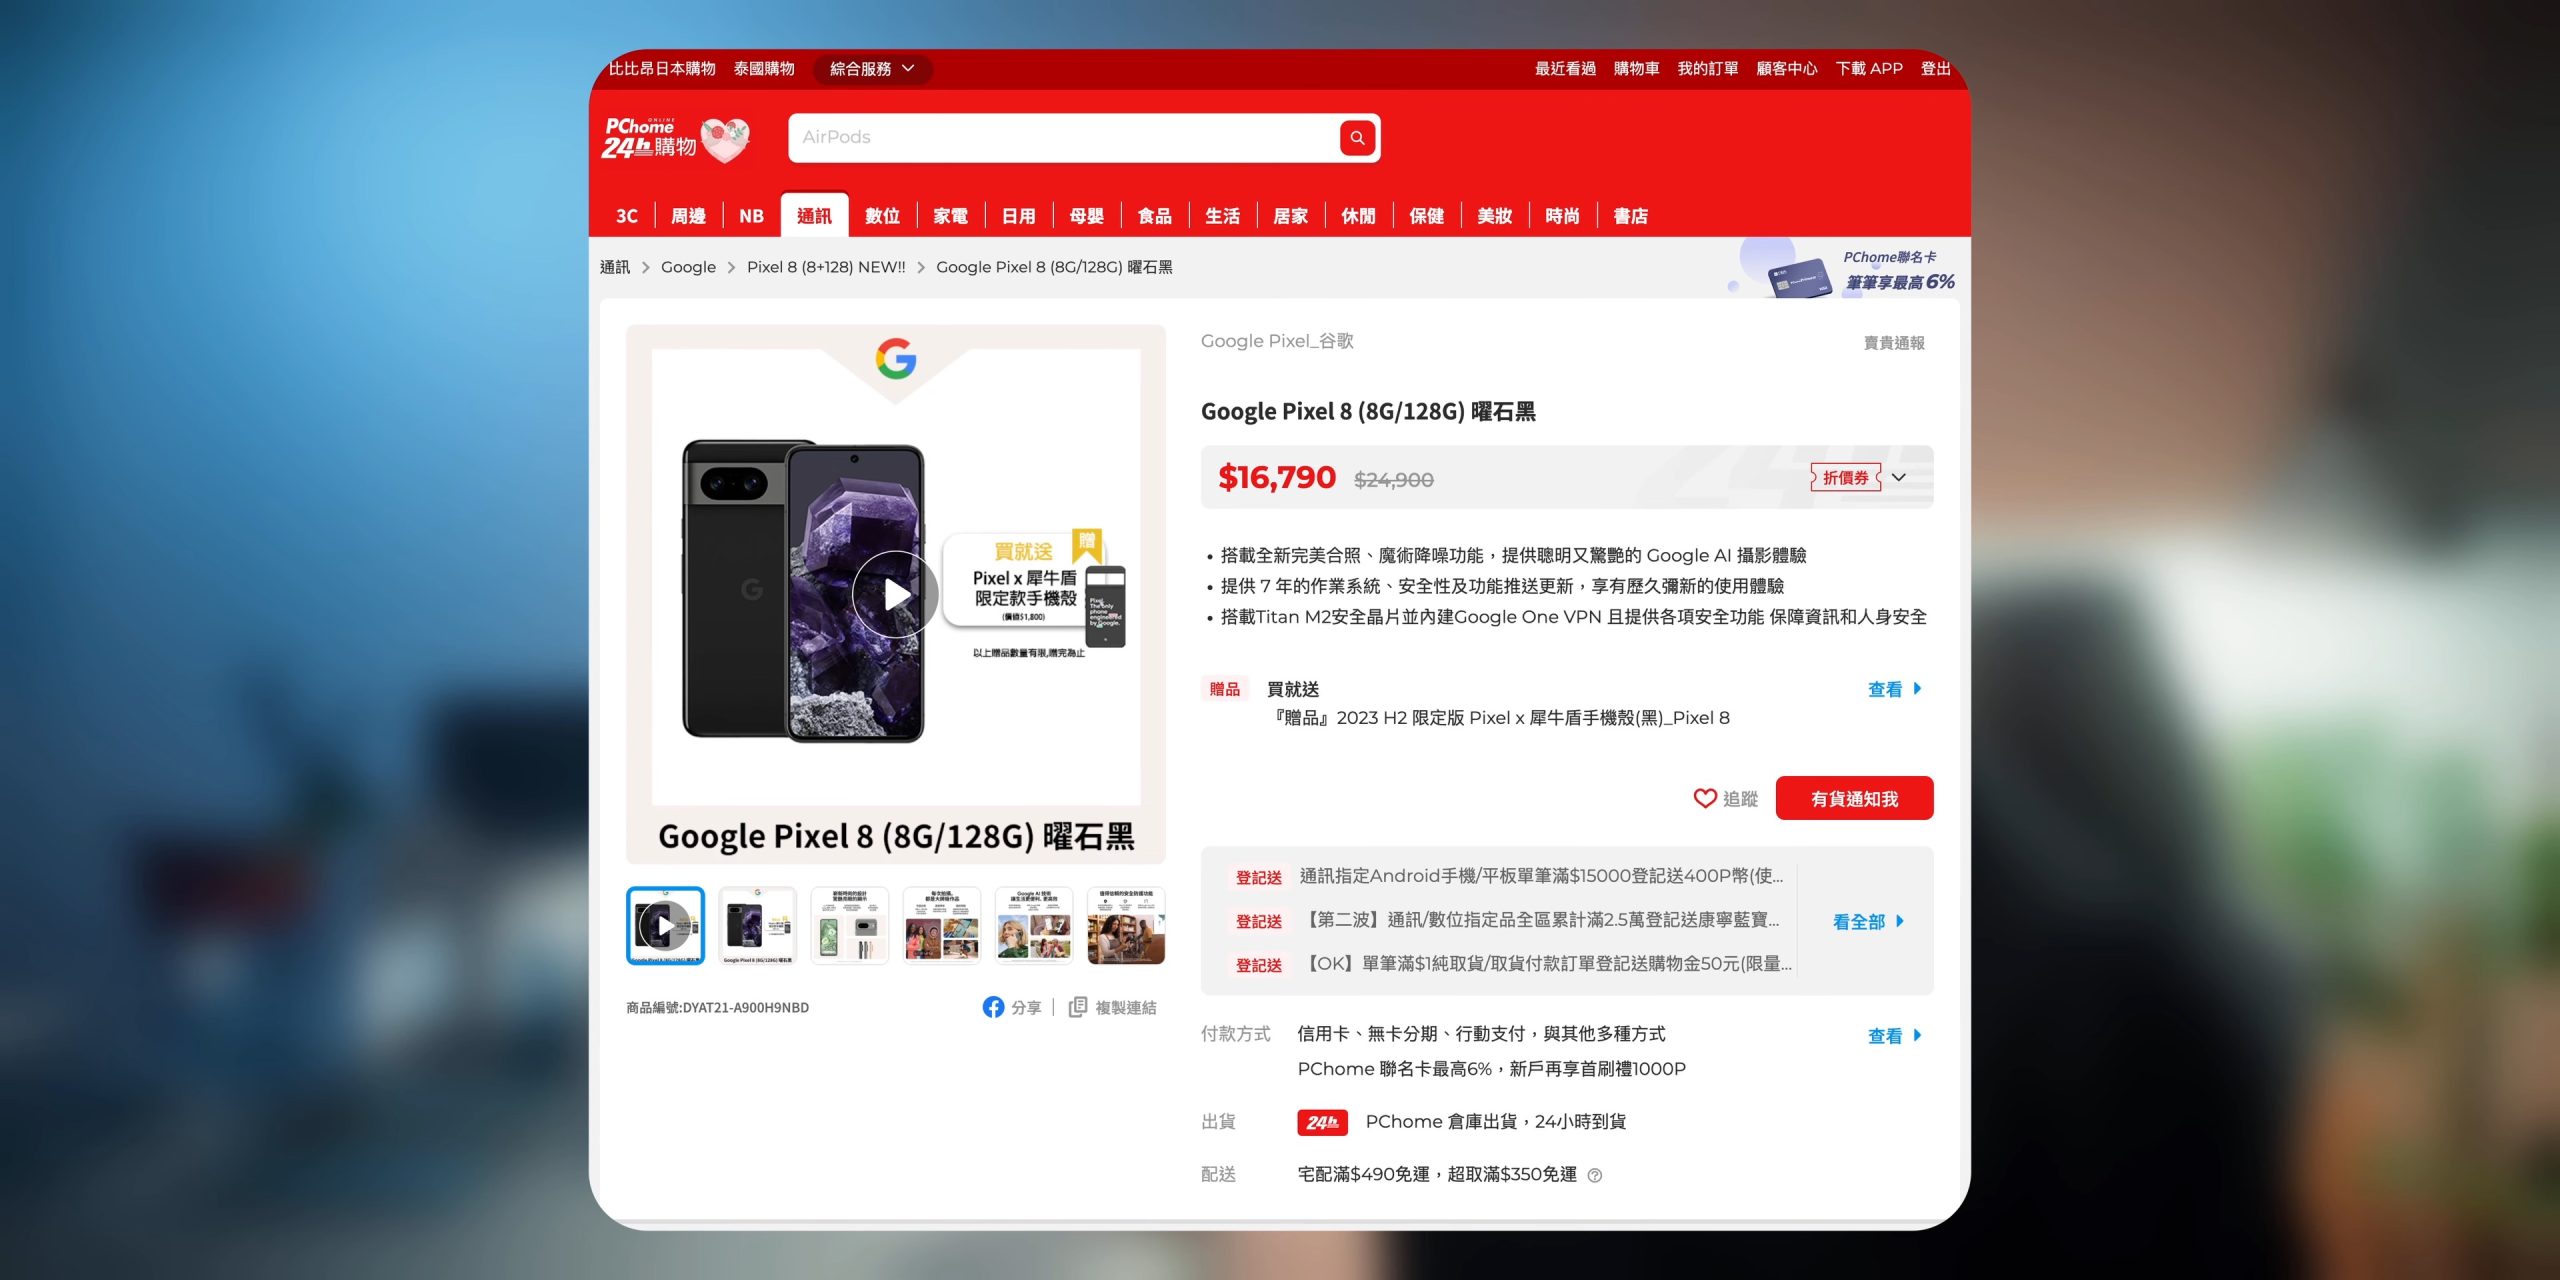2560x1280 pixels.
Task: Click the $16,790 sale price
Action: point(1277,478)
